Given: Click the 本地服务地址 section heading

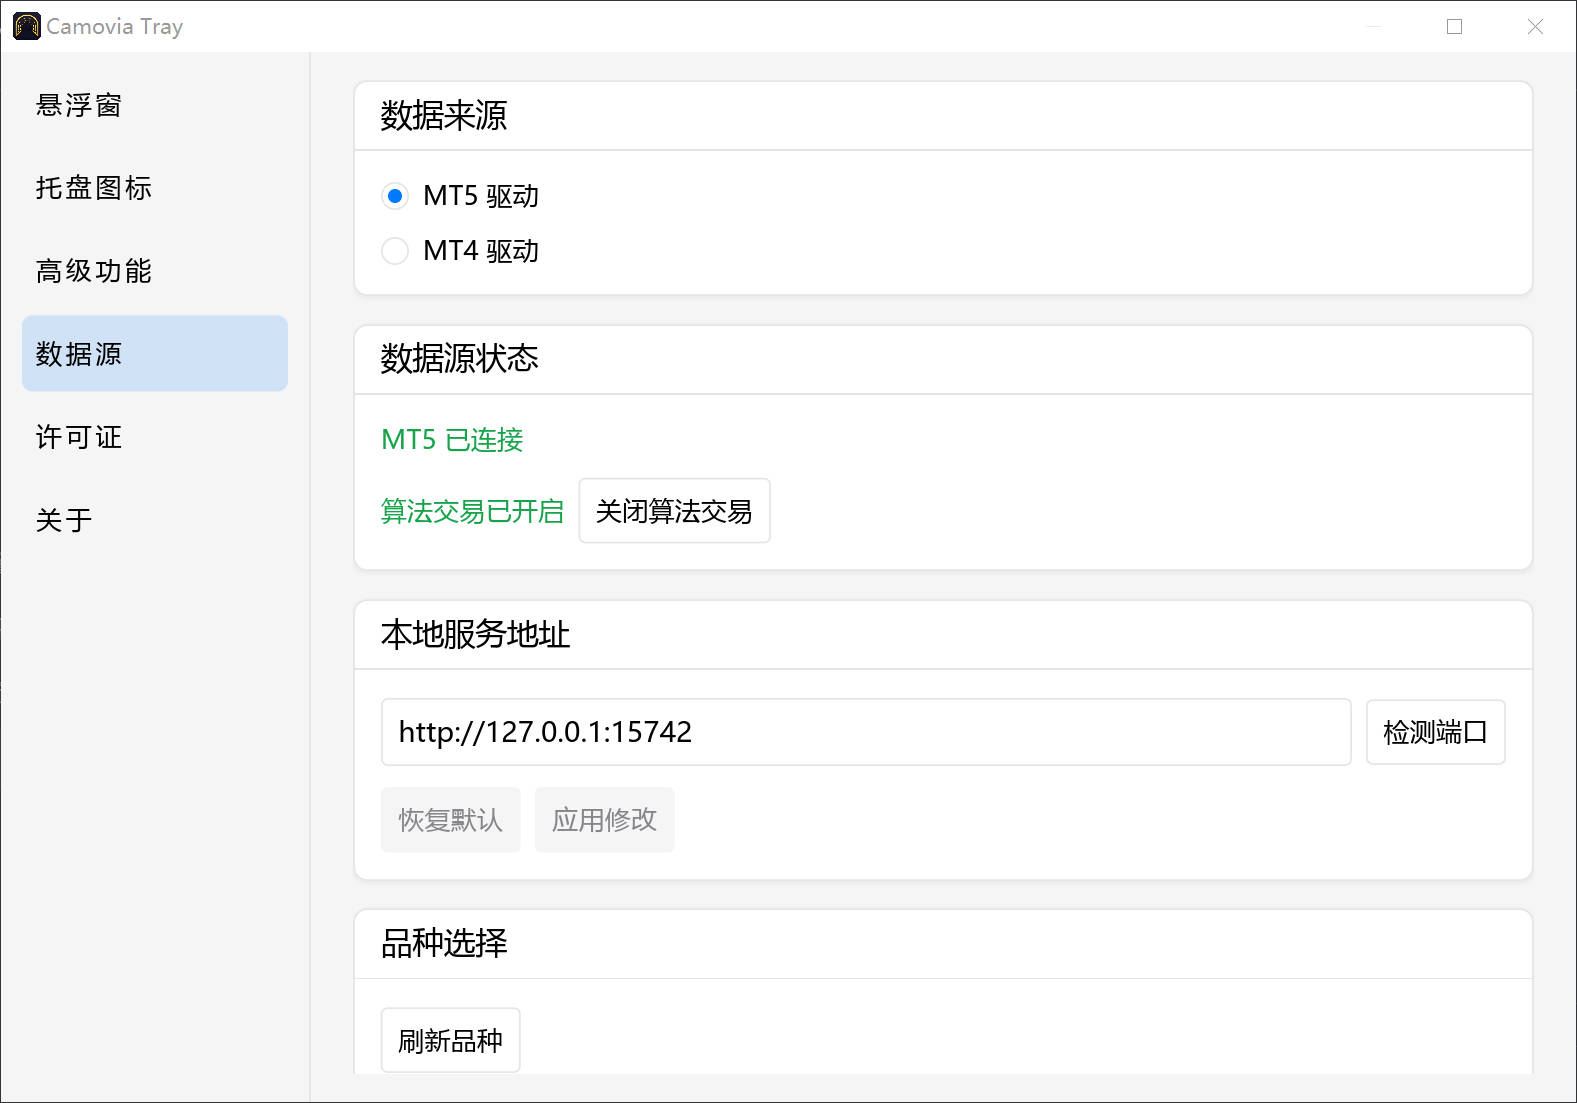Looking at the screenshot, I should pos(475,635).
